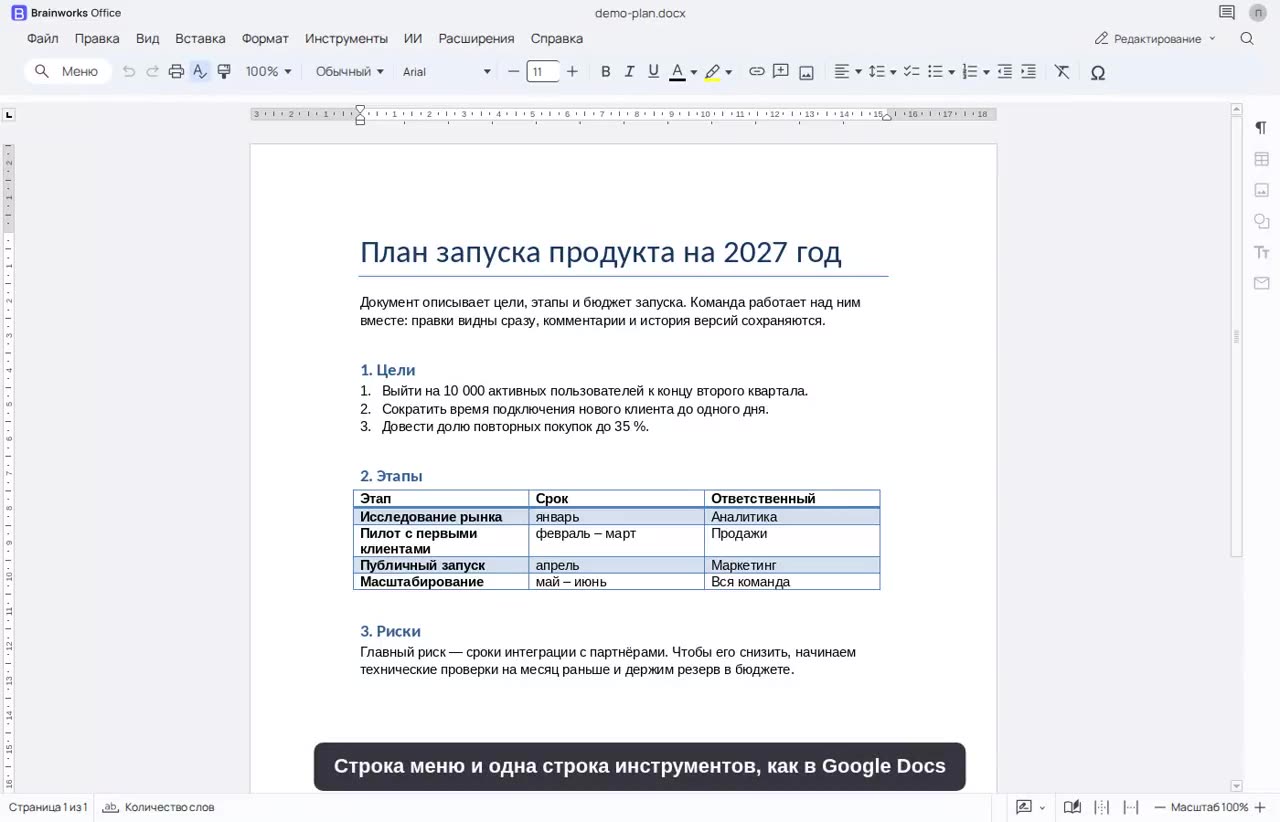Open the Расширения menu
Image resolution: width=1280 pixels, height=822 pixels.
point(476,38)
